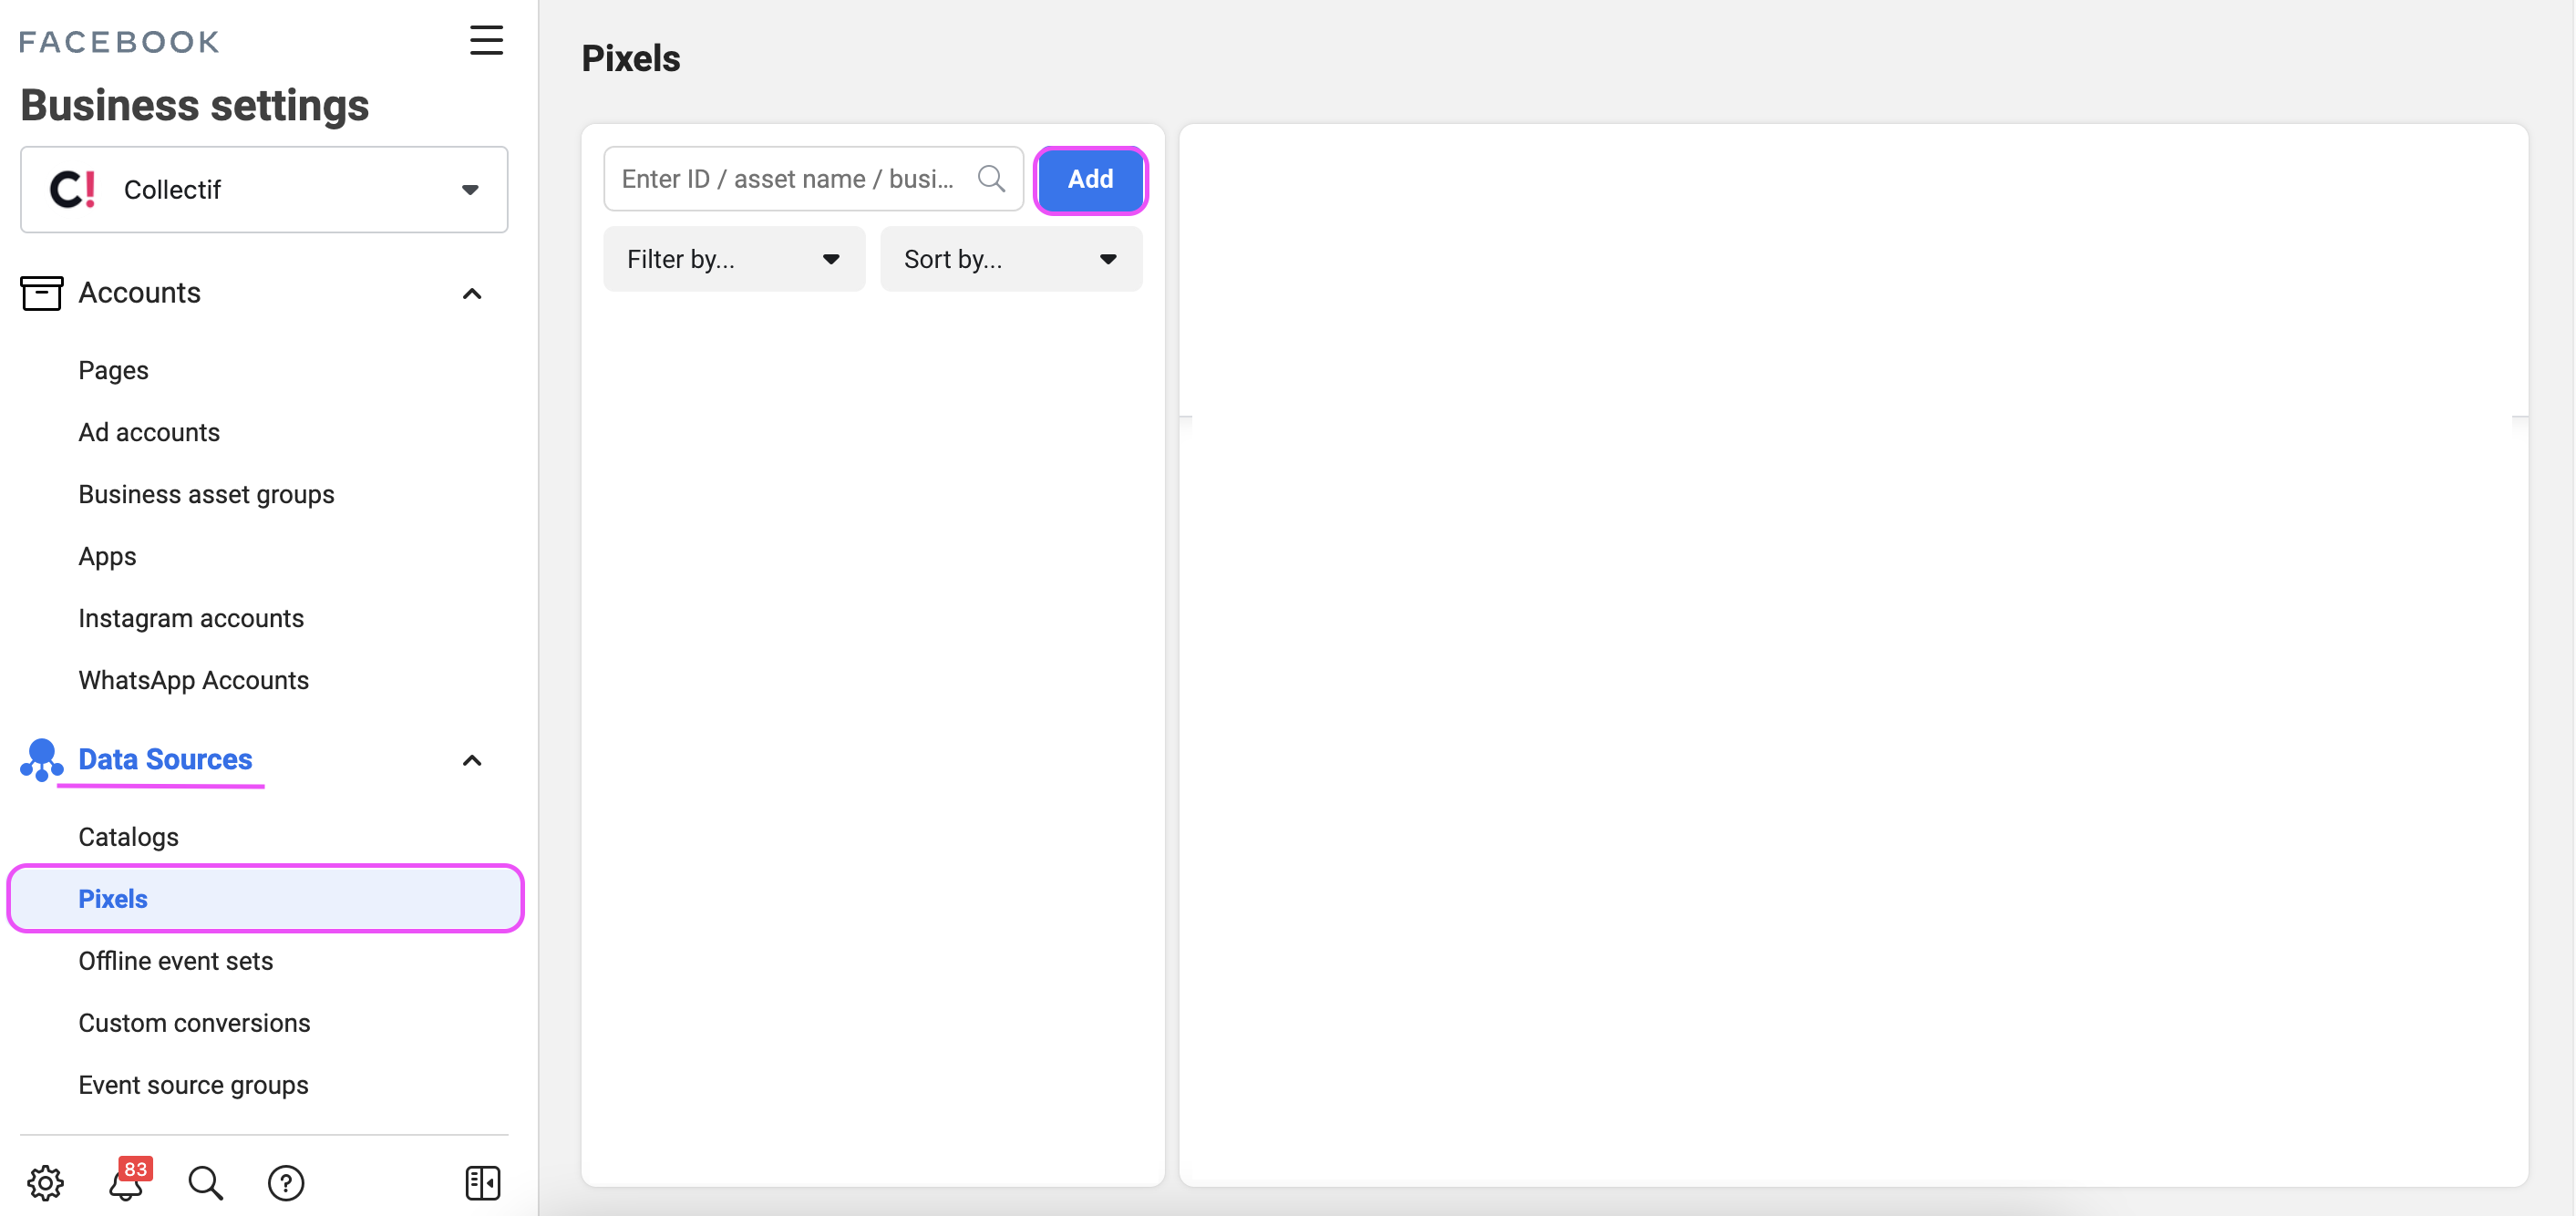
Task: Select Custom conversions in the sidebar
Action: pyautogui.click(x=194, y=1022)
